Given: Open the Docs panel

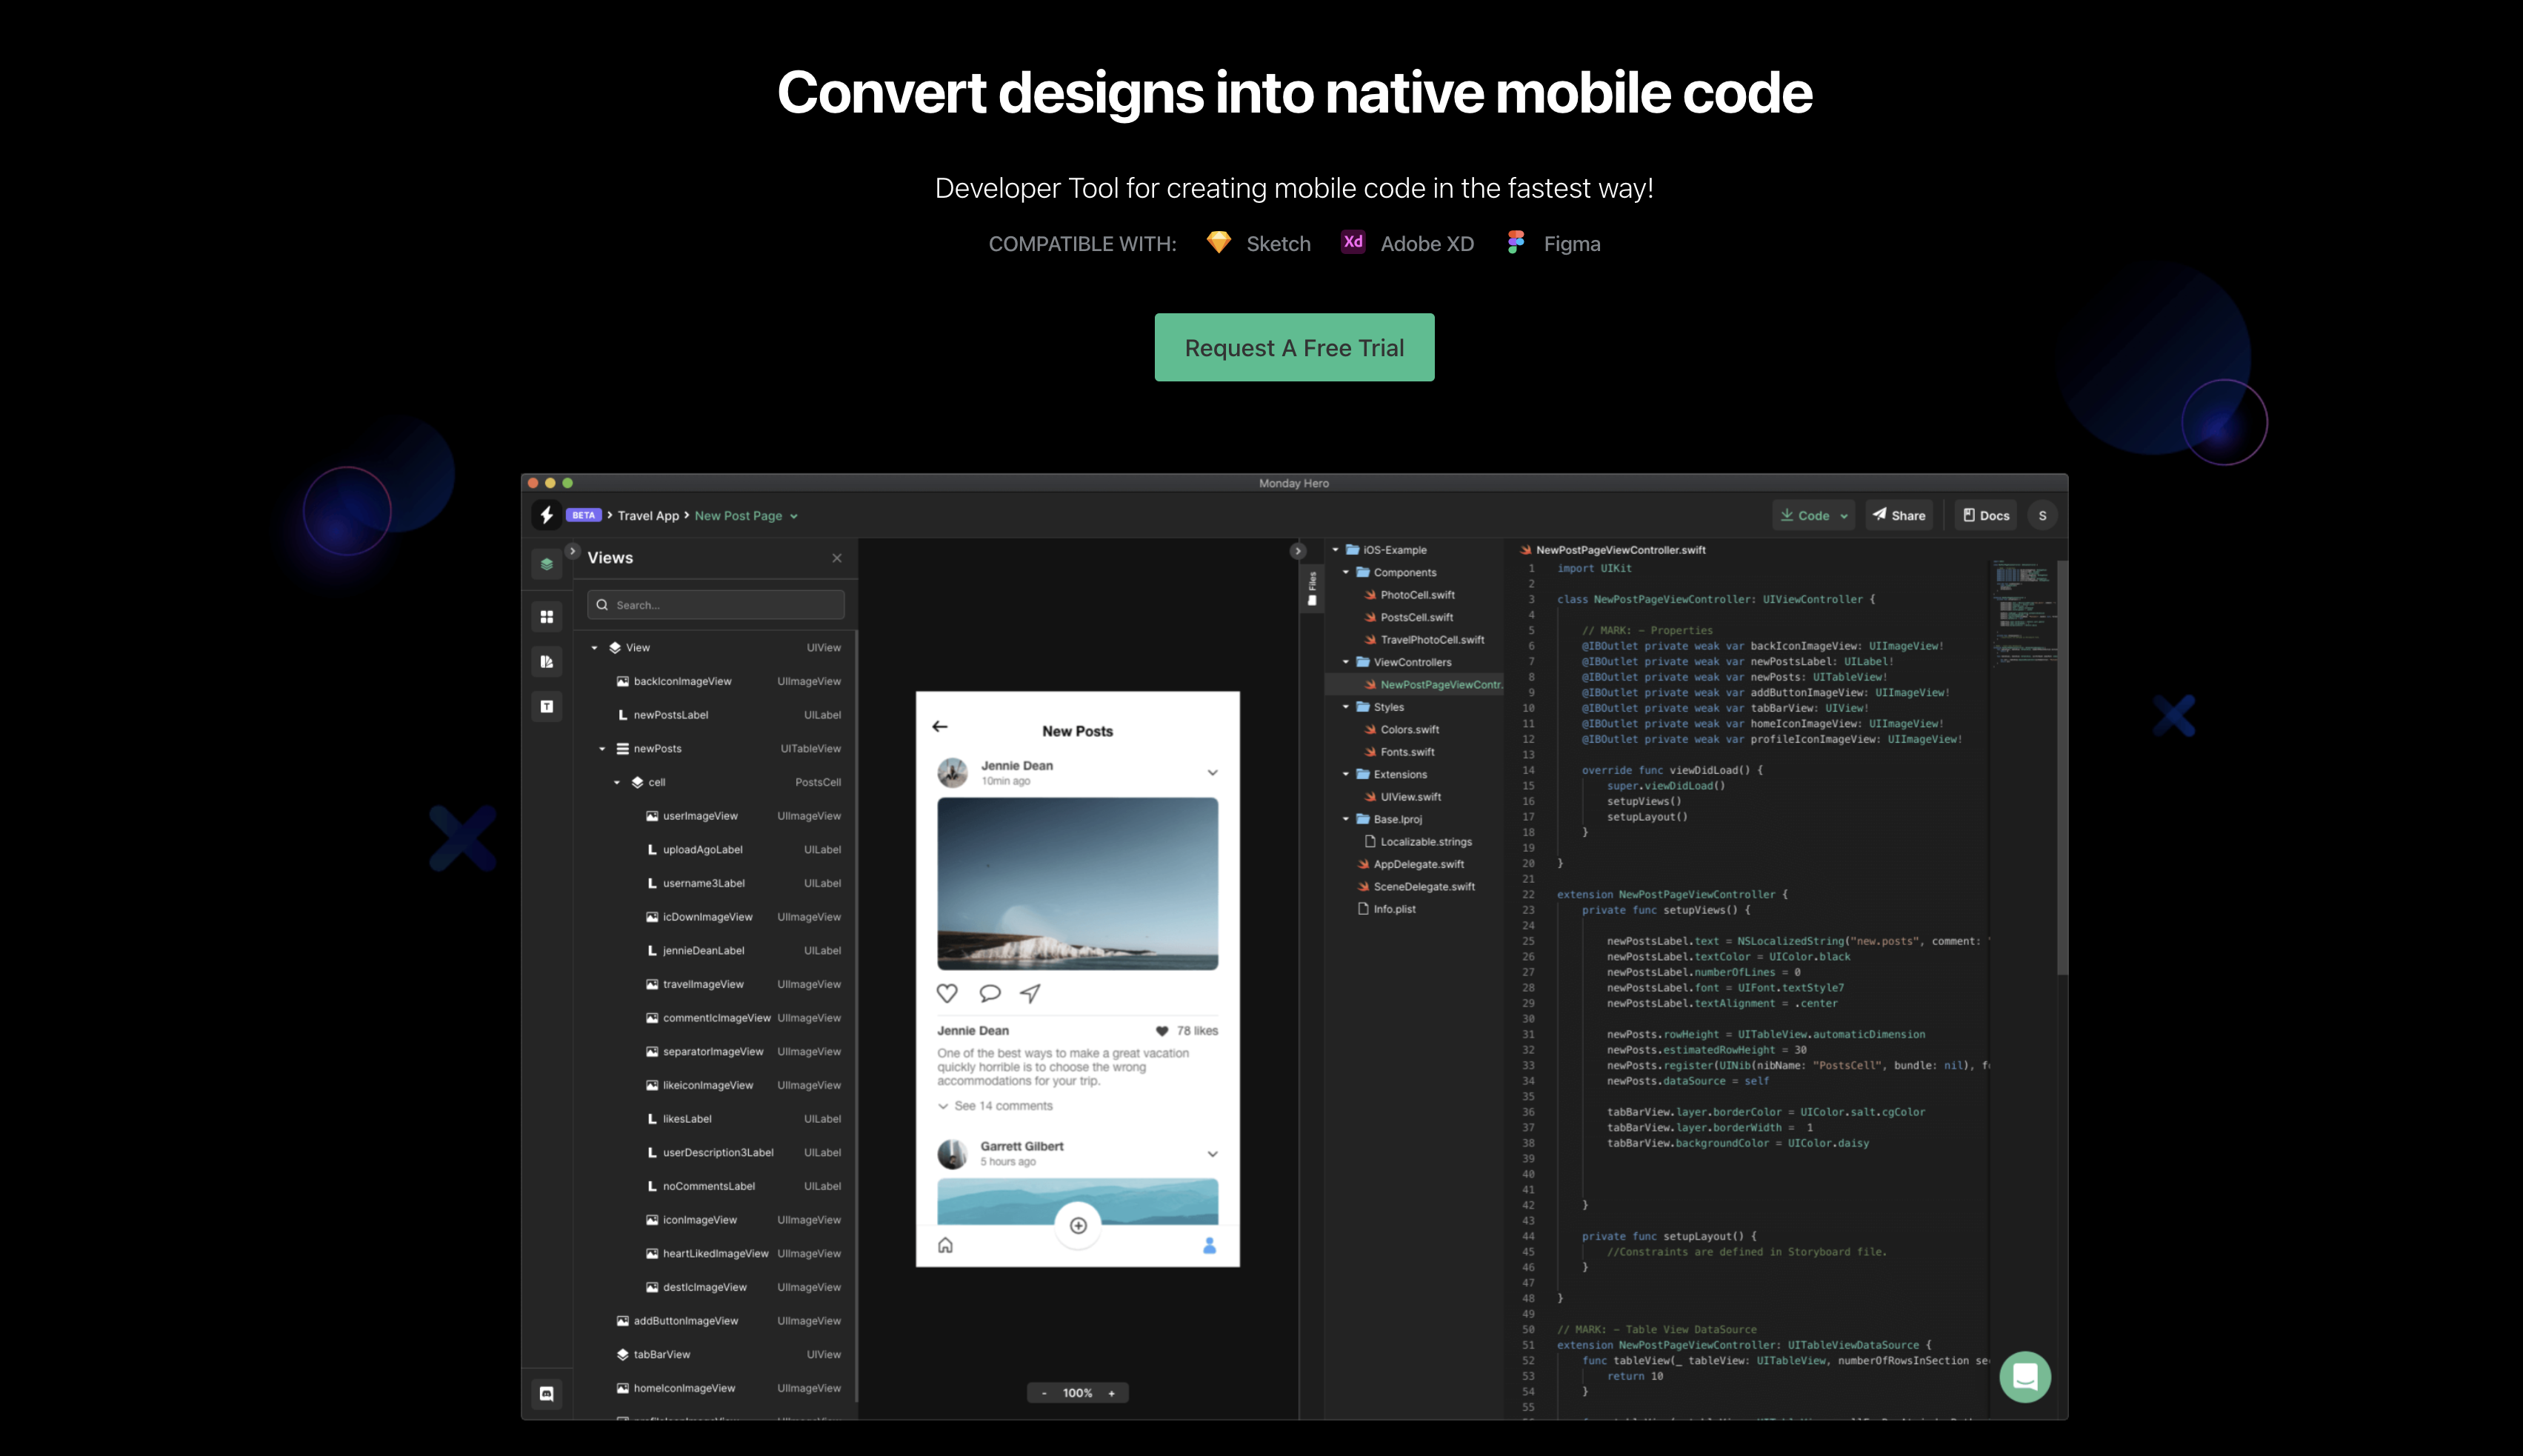Looking at the screenshot, I should (1985, 515).
